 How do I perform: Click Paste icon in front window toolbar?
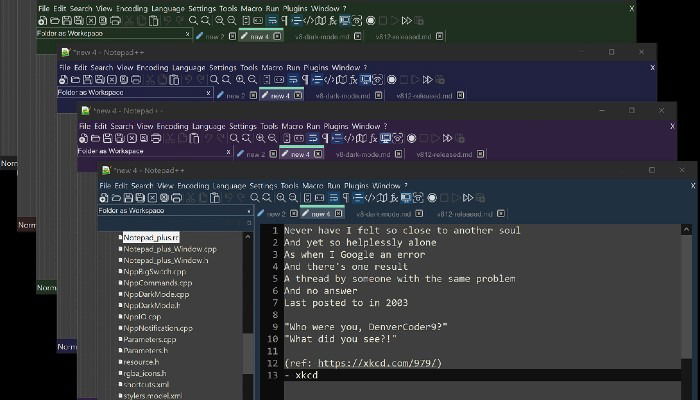[215, 198]
